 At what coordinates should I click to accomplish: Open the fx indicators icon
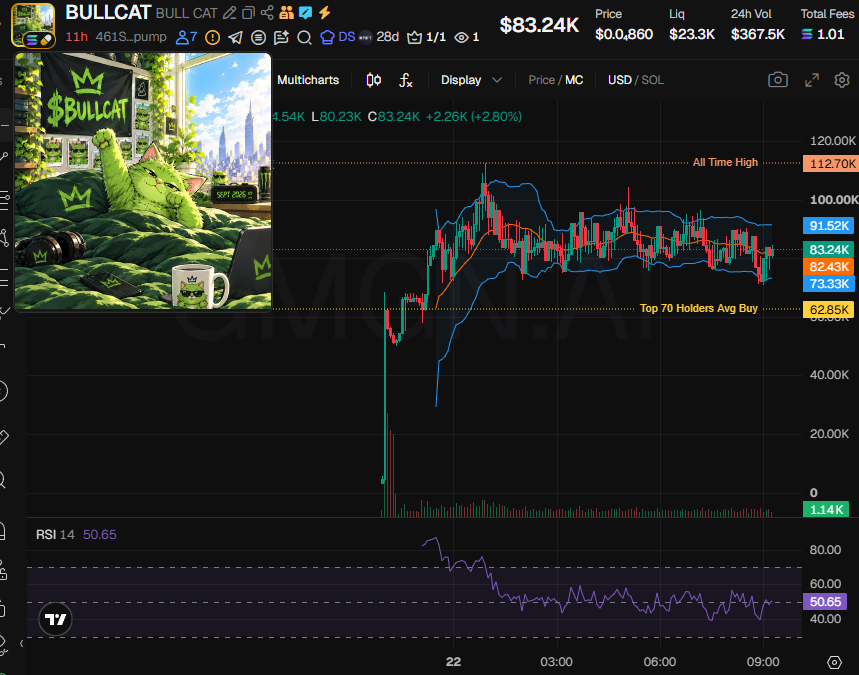[405, 80]
